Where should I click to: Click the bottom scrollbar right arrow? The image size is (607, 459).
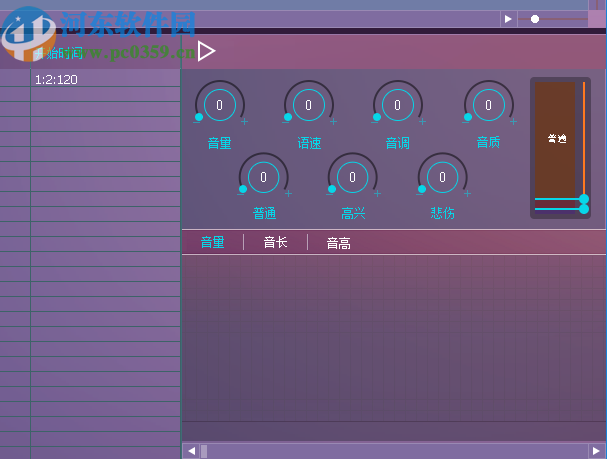tap(596, 451)
